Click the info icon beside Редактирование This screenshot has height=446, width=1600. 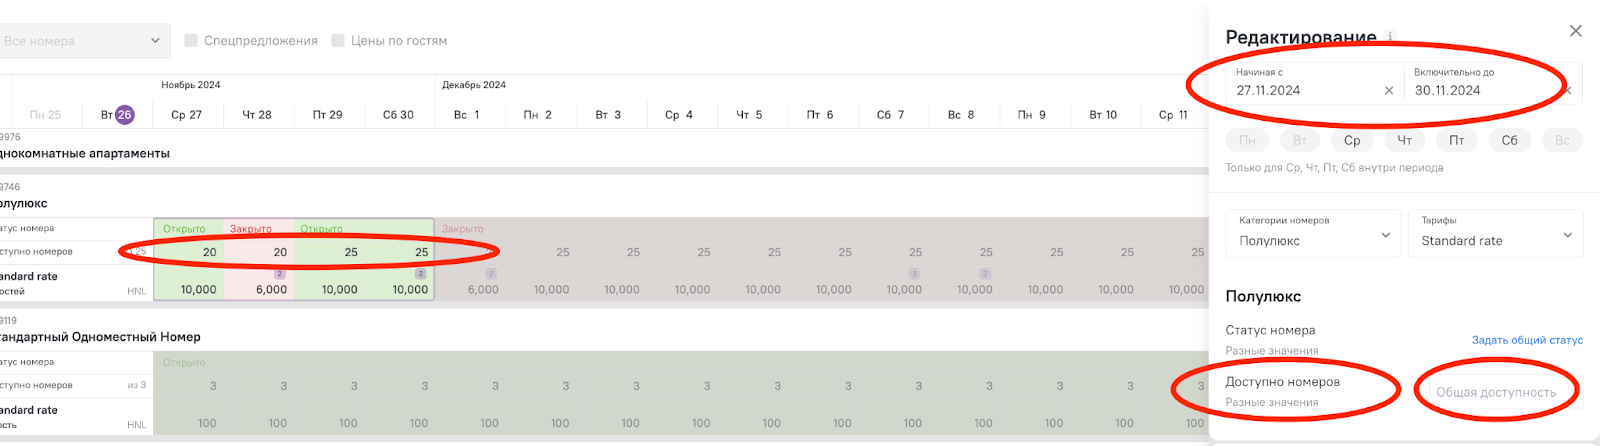[1390, 36]
